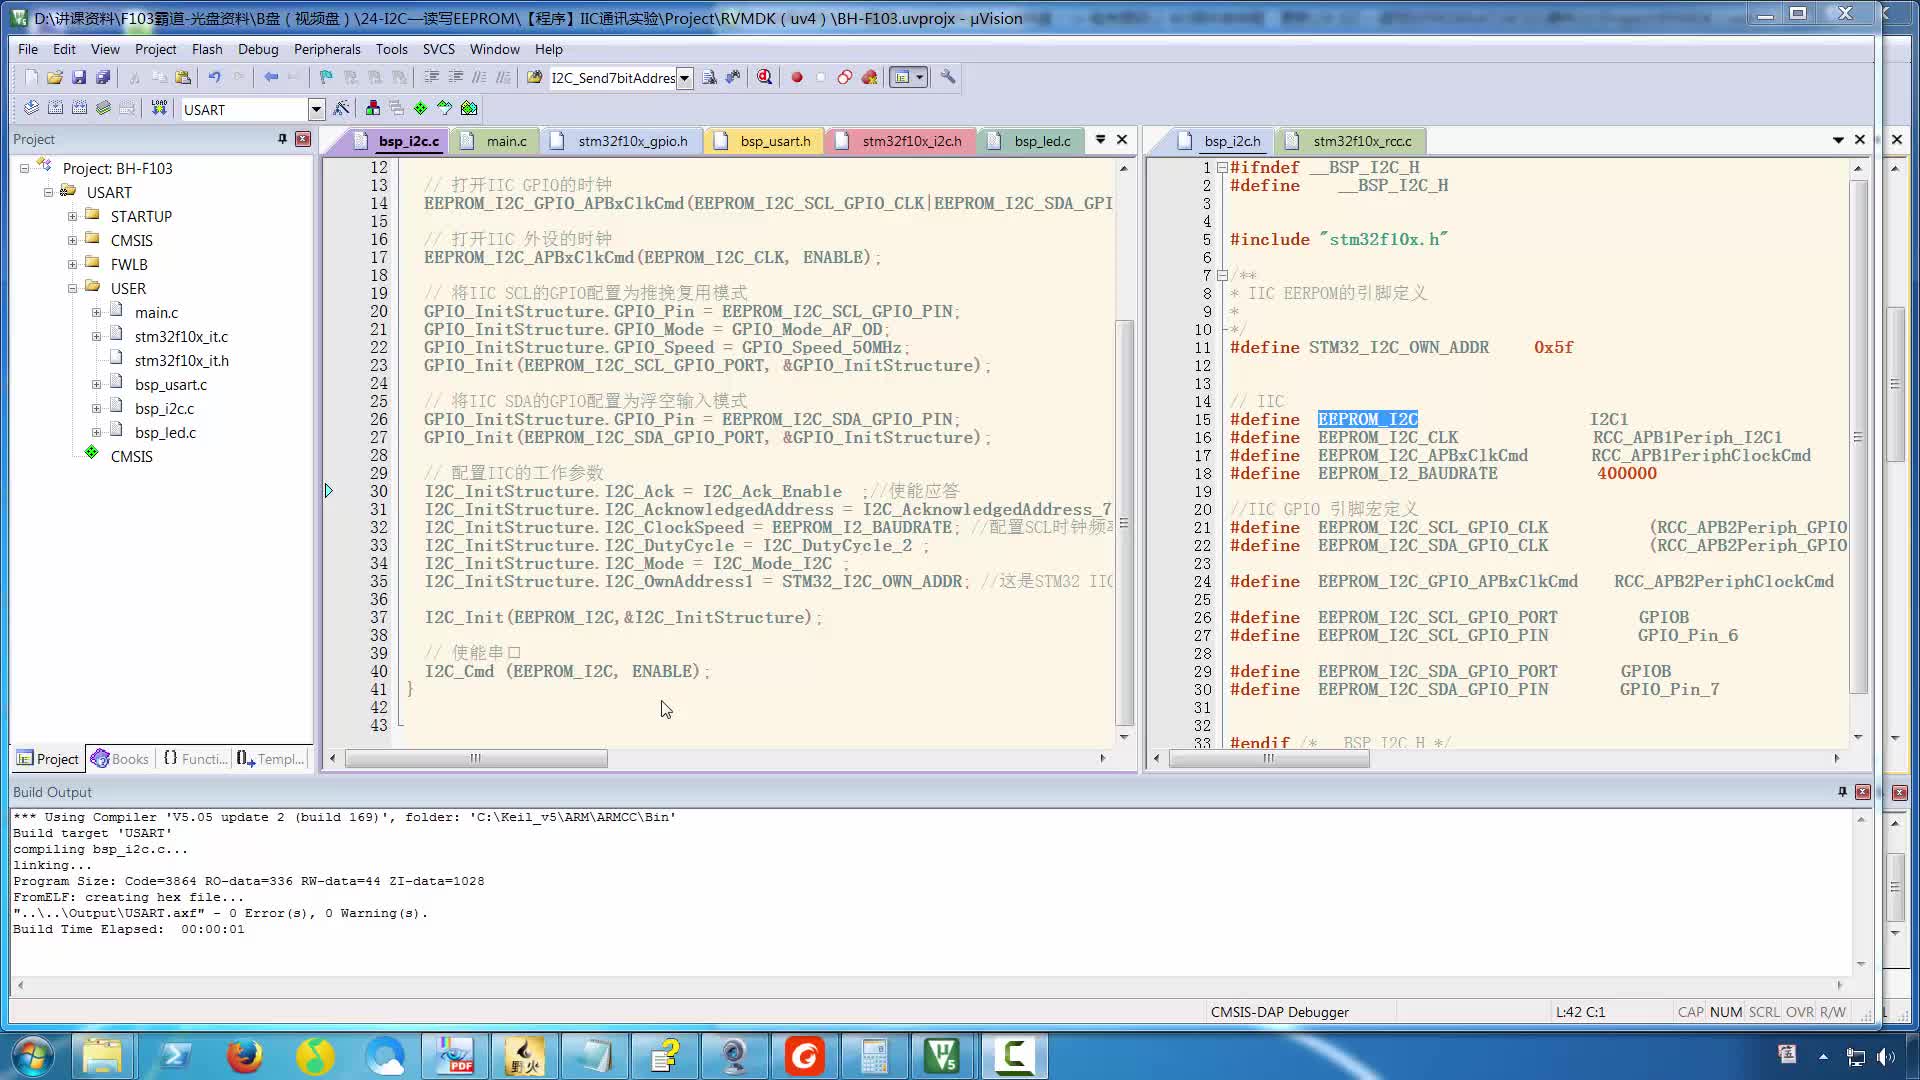The height and width of the screenshot is (1080, 1920).
Task: Rebuild all target files icon
Action: pyautogui.click(x=79, y=108)
